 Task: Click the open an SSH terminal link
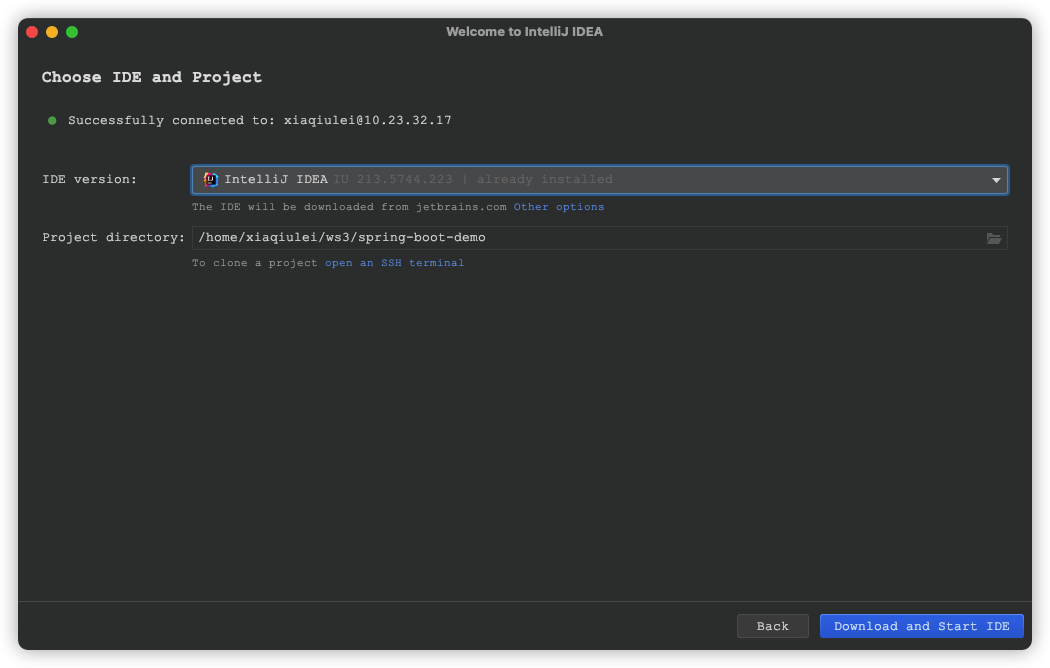394,263
